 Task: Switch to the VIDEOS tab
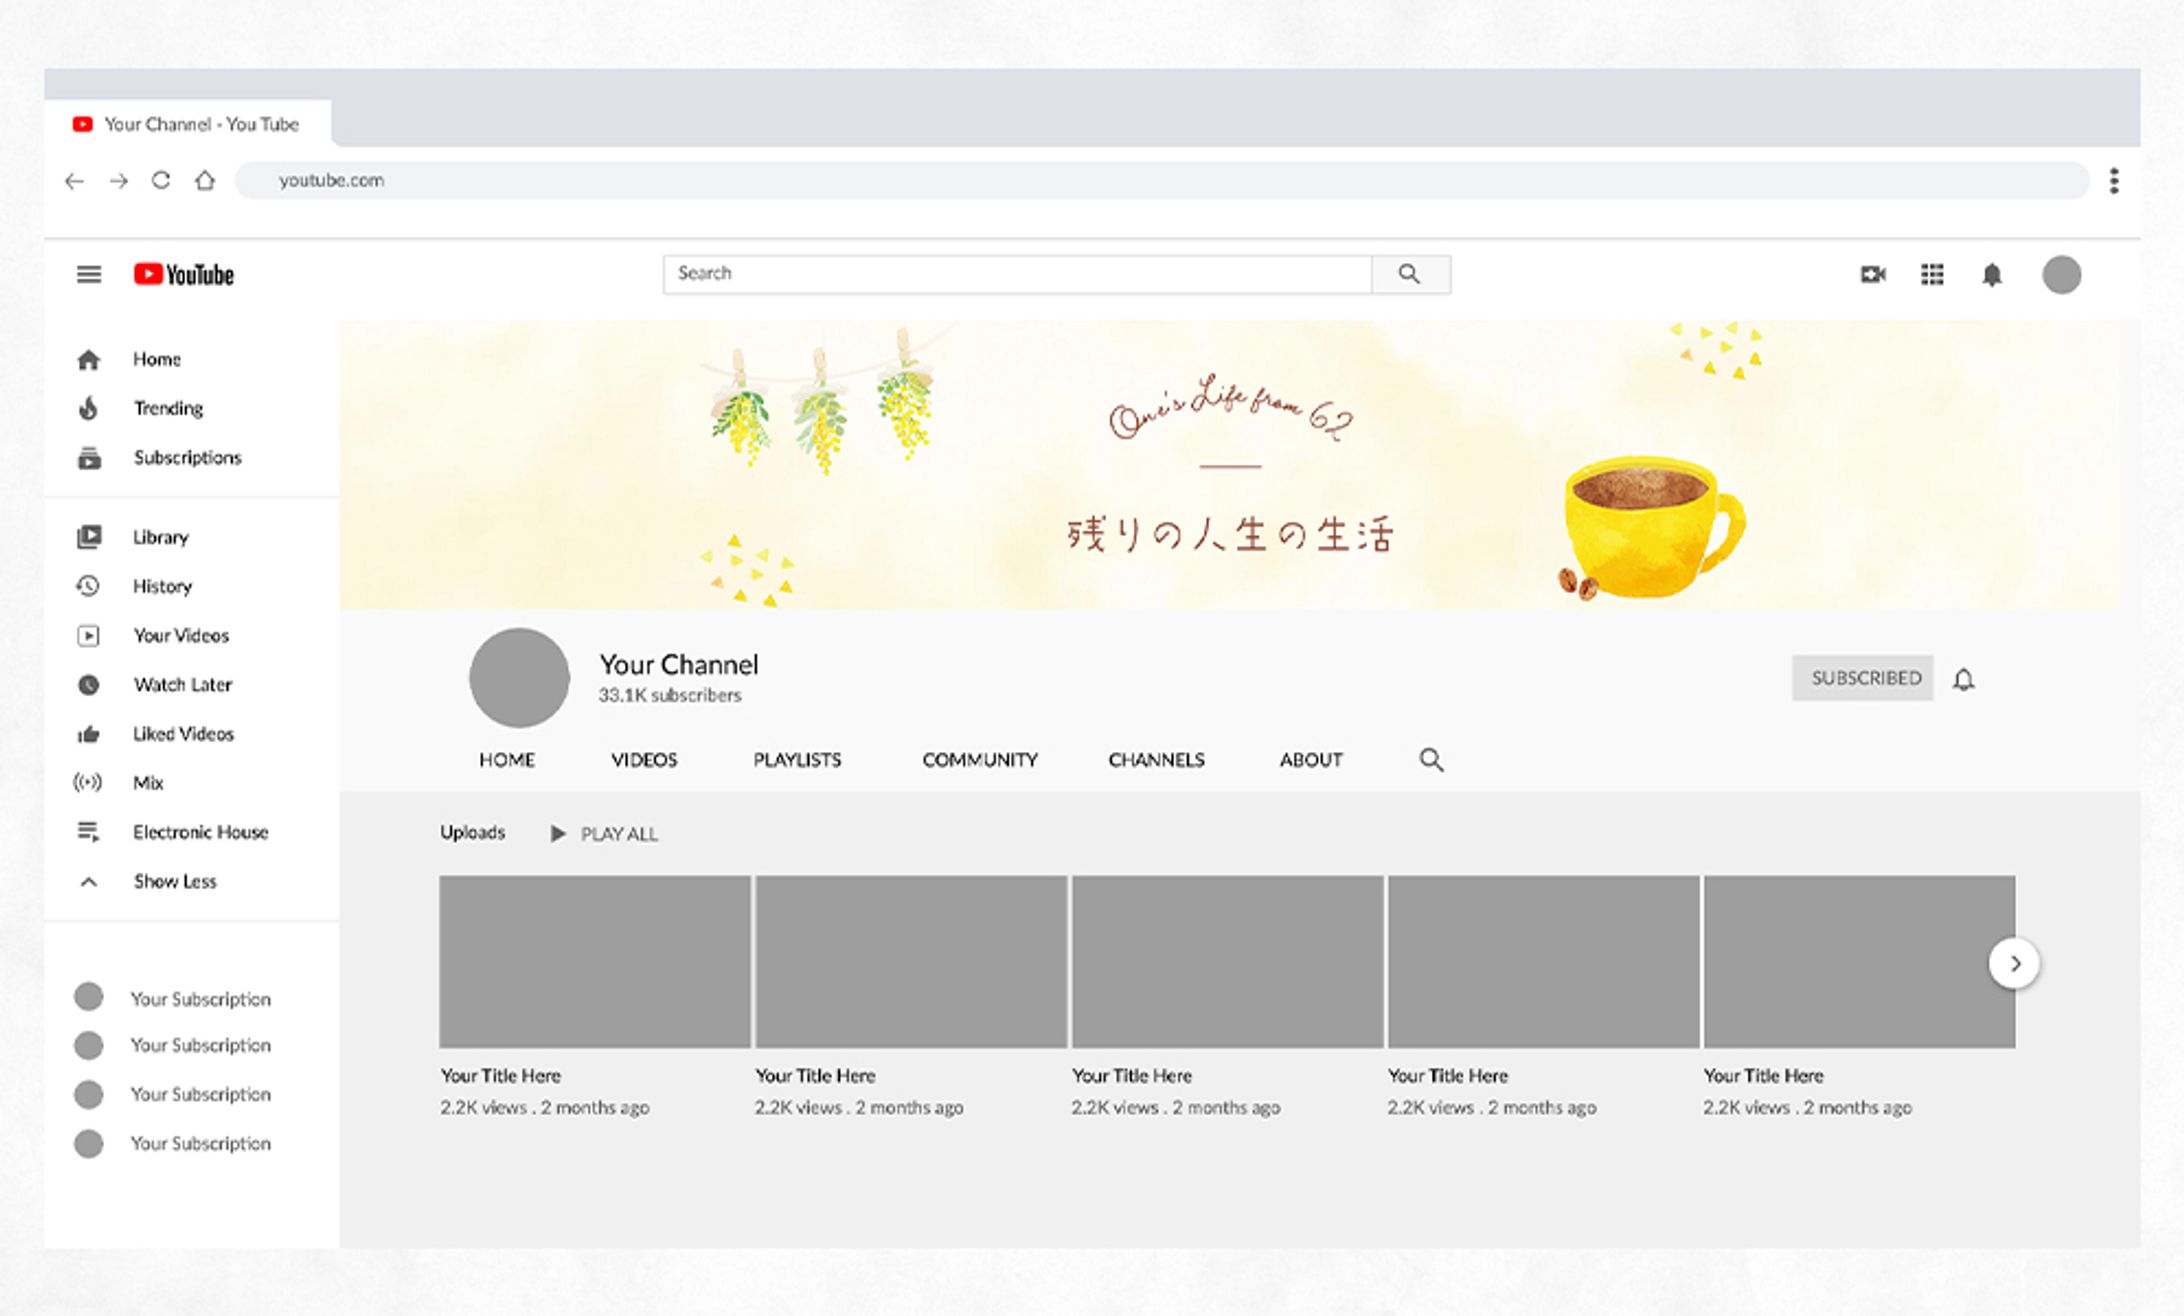point(643,760)
